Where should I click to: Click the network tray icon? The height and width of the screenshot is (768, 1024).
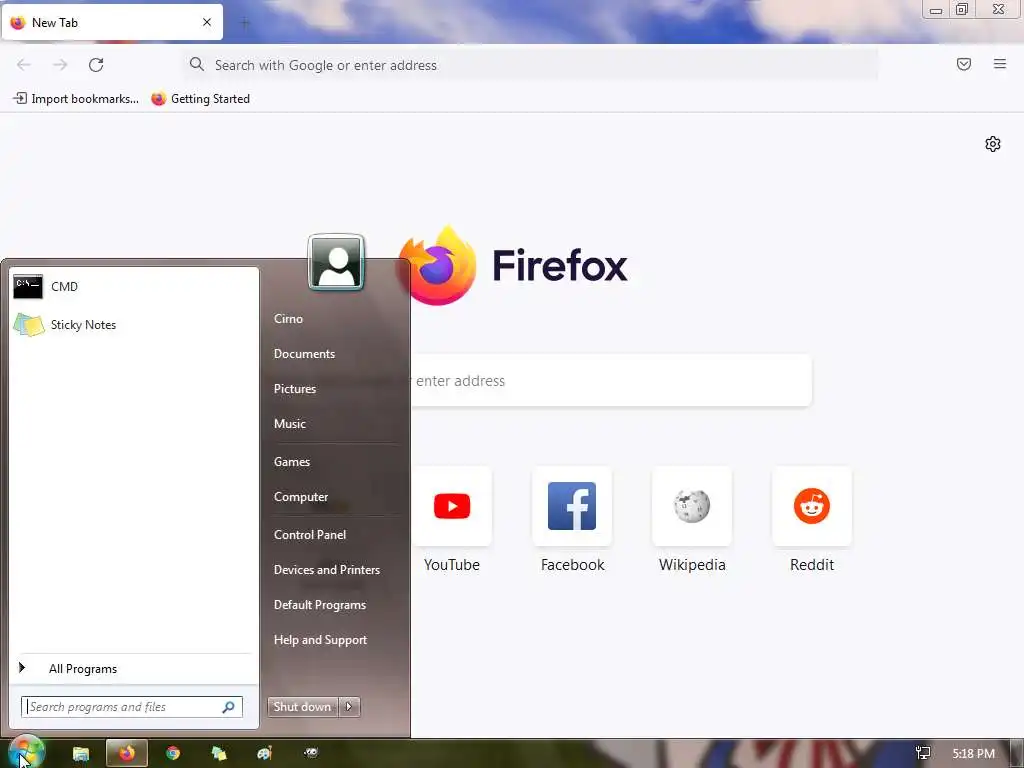click(923, 754)
